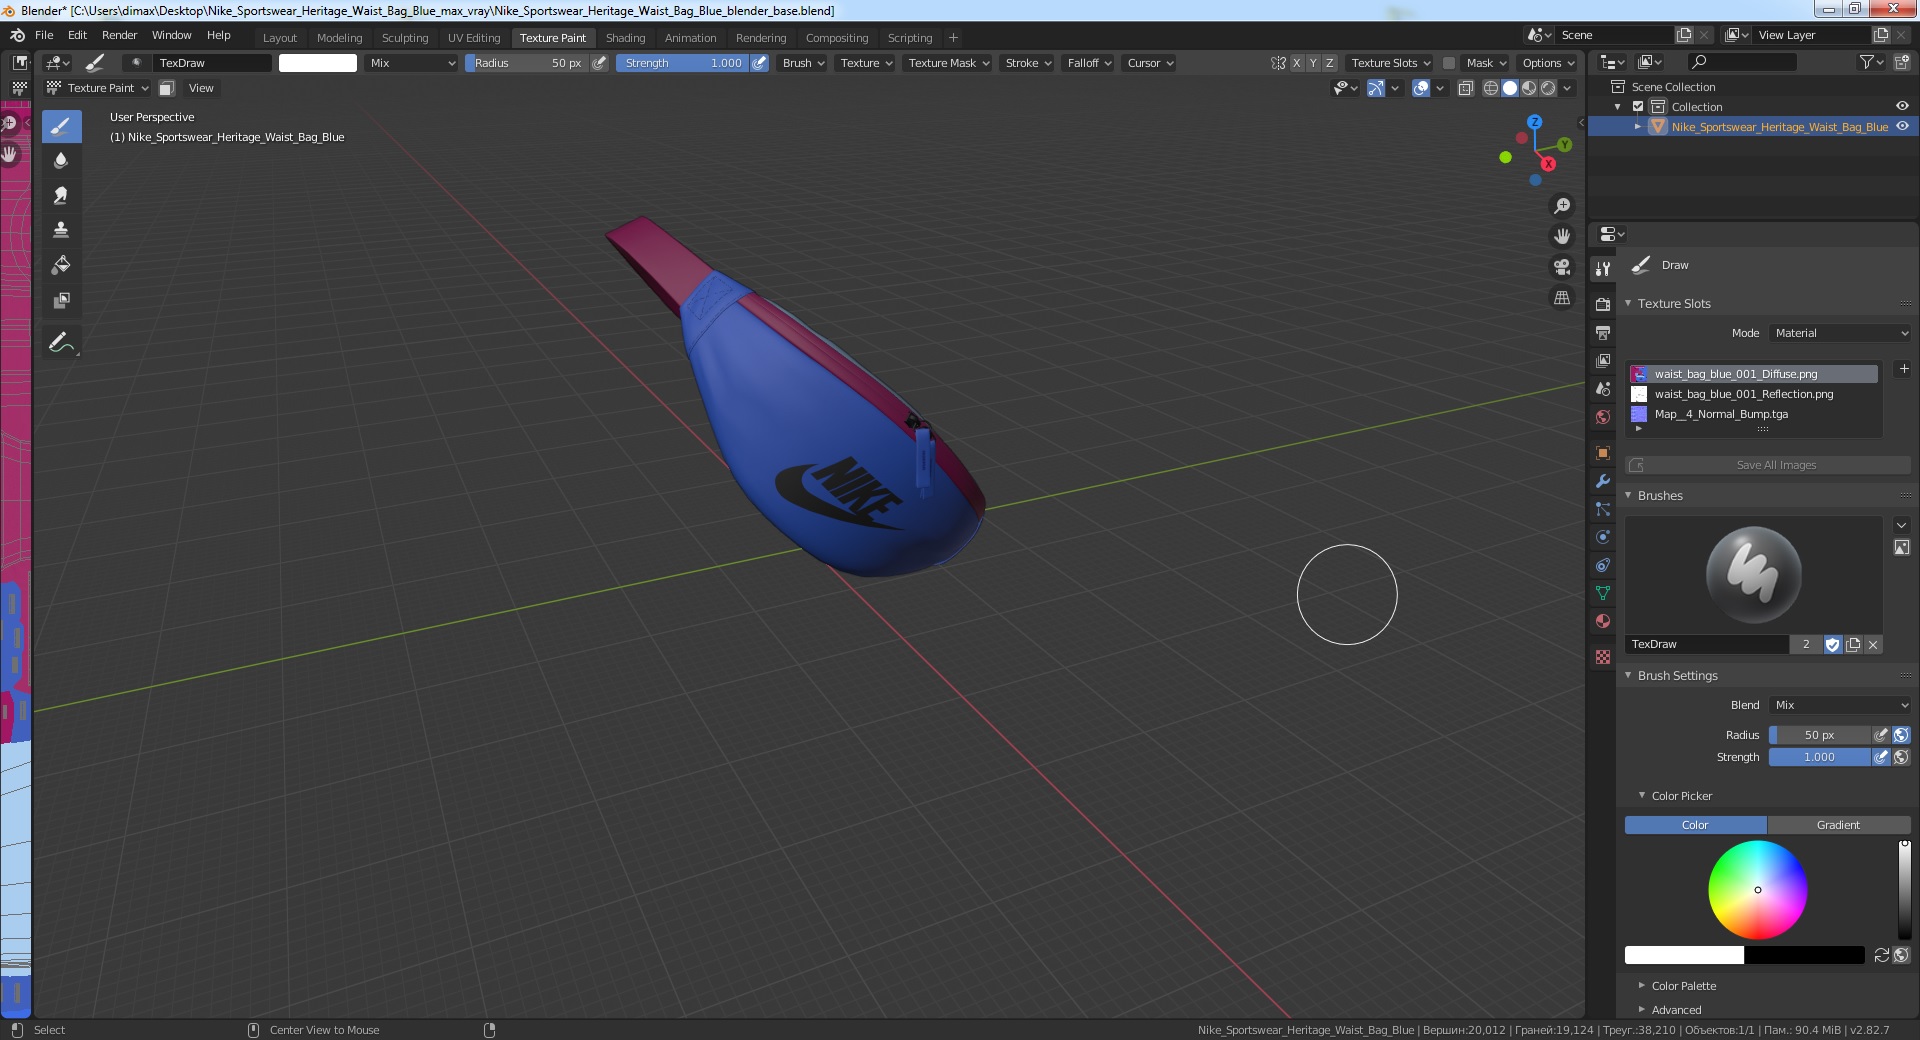Screen dimensions: 1920x1040
Task: Select the Annotate tool
Action: [61, 342]
